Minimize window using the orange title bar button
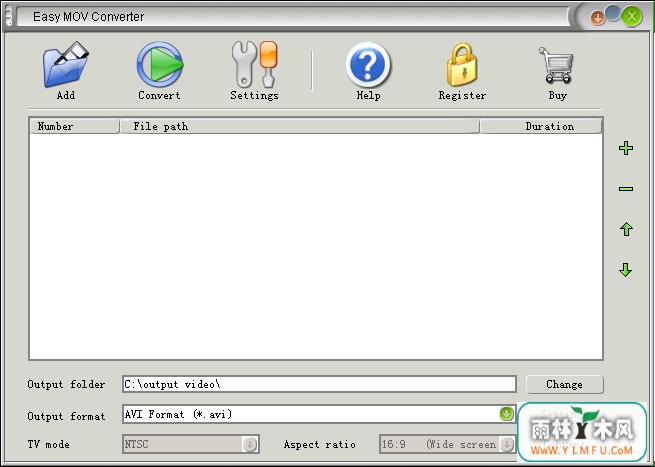The height and width of the screenshot is (467, 655). coord(598,18)
